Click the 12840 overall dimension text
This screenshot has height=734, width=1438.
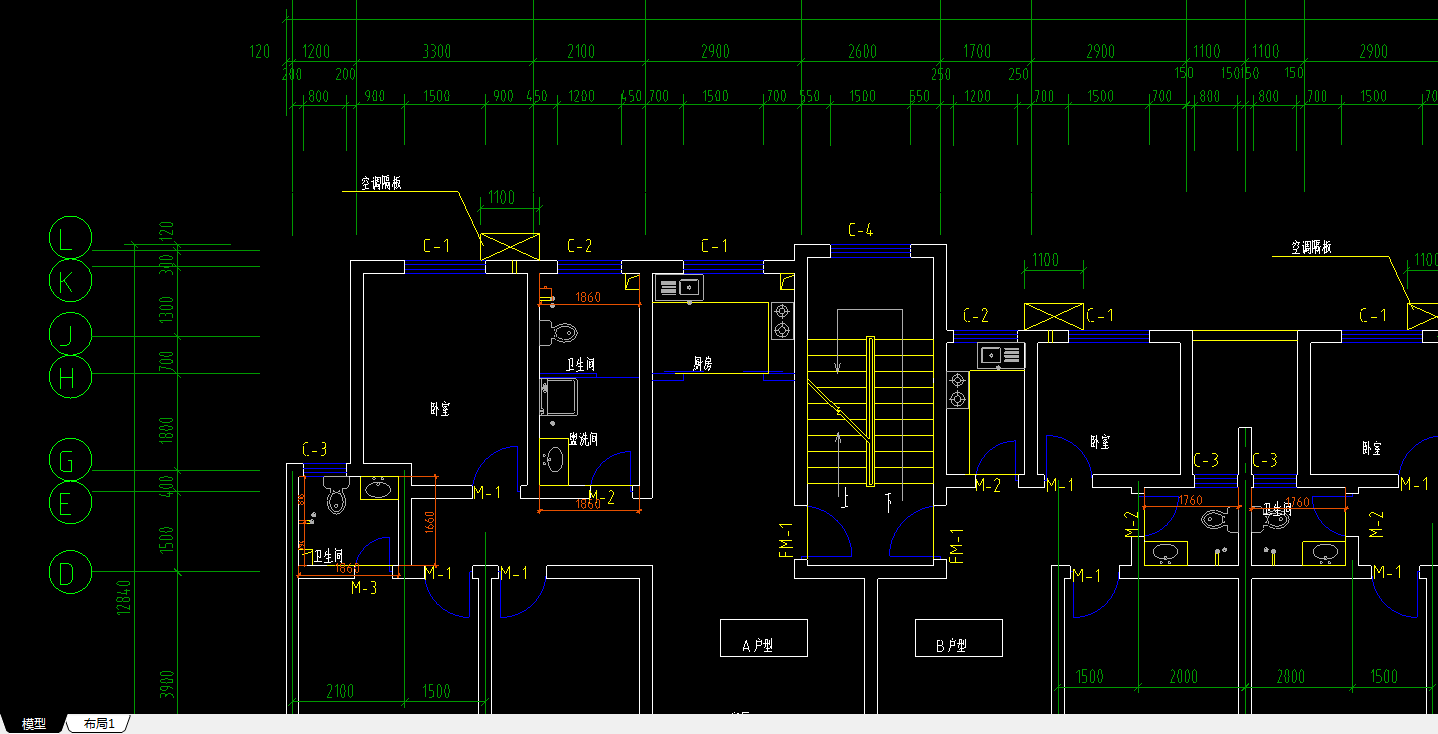[x=124, y=597]
